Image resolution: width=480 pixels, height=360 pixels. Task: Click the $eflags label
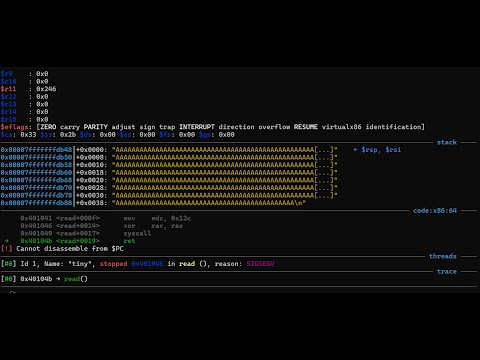[x=14, y=127]
